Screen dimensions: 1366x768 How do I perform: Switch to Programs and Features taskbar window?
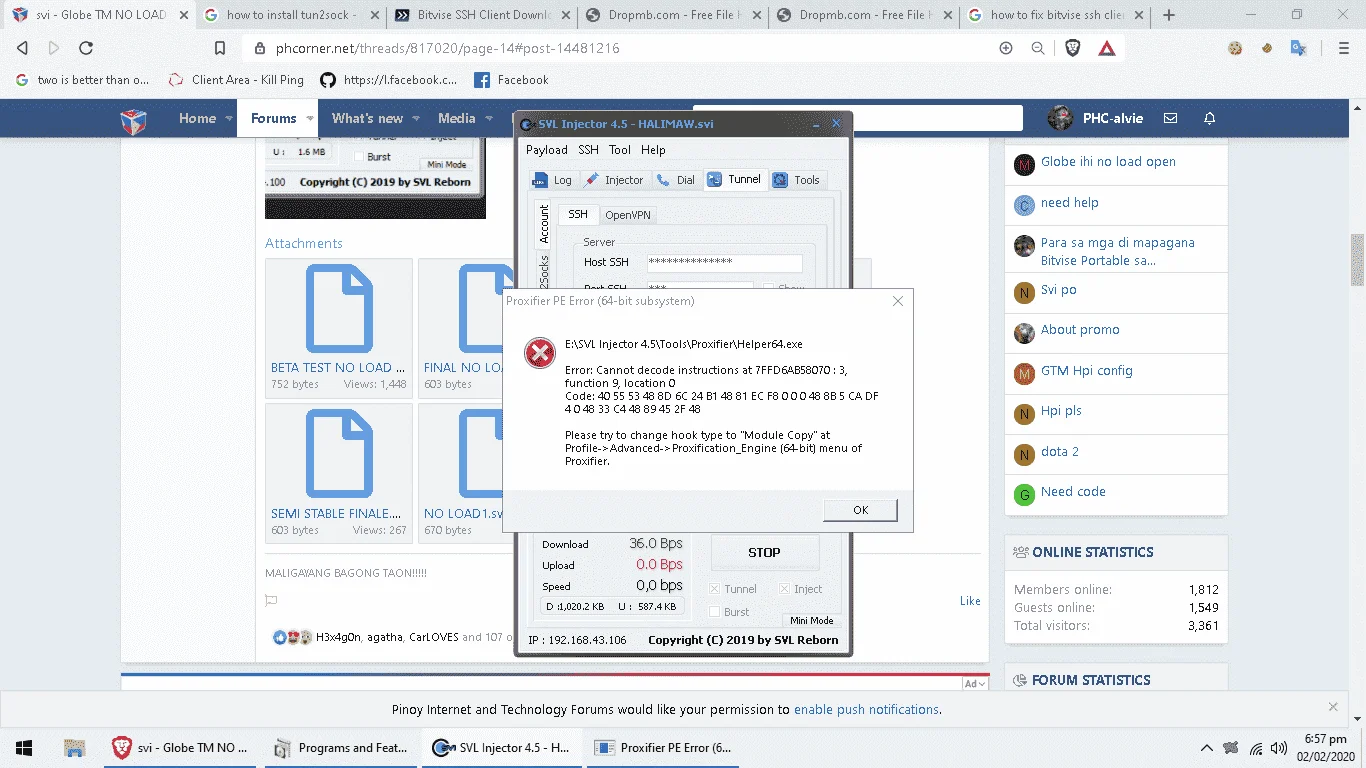click(341, 748)
